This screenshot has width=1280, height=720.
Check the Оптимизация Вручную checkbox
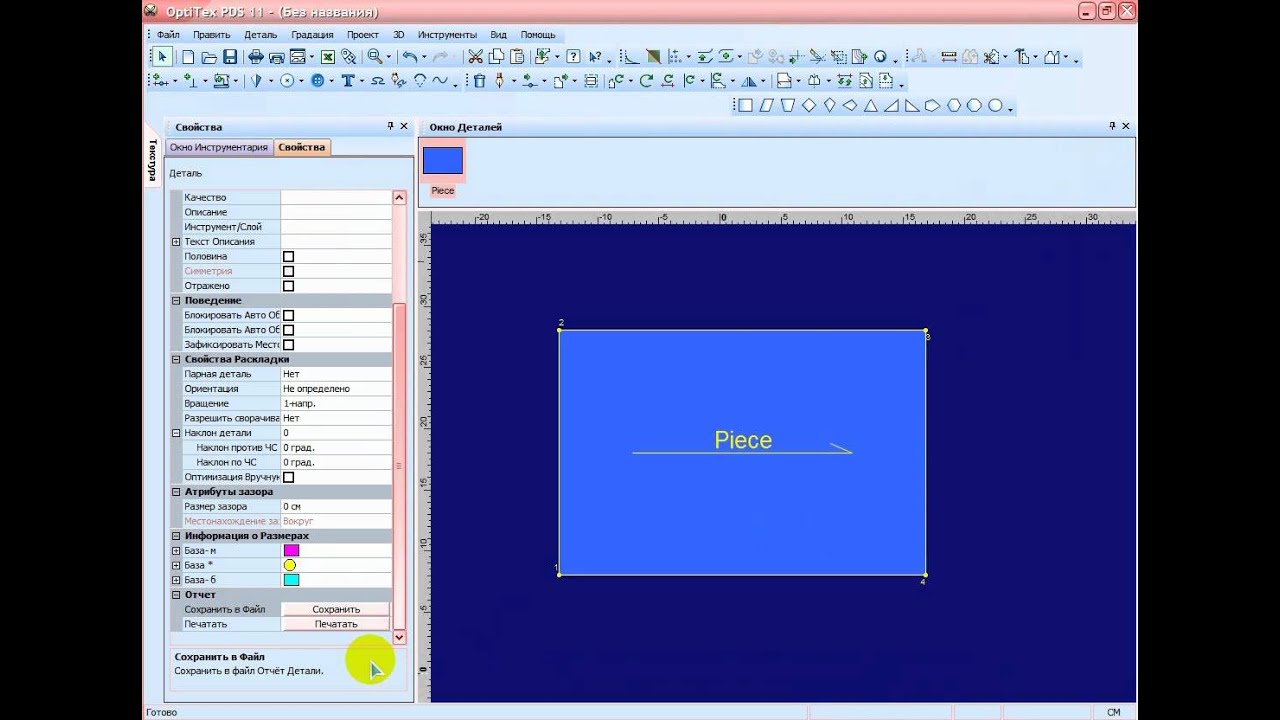pos(288,477)
